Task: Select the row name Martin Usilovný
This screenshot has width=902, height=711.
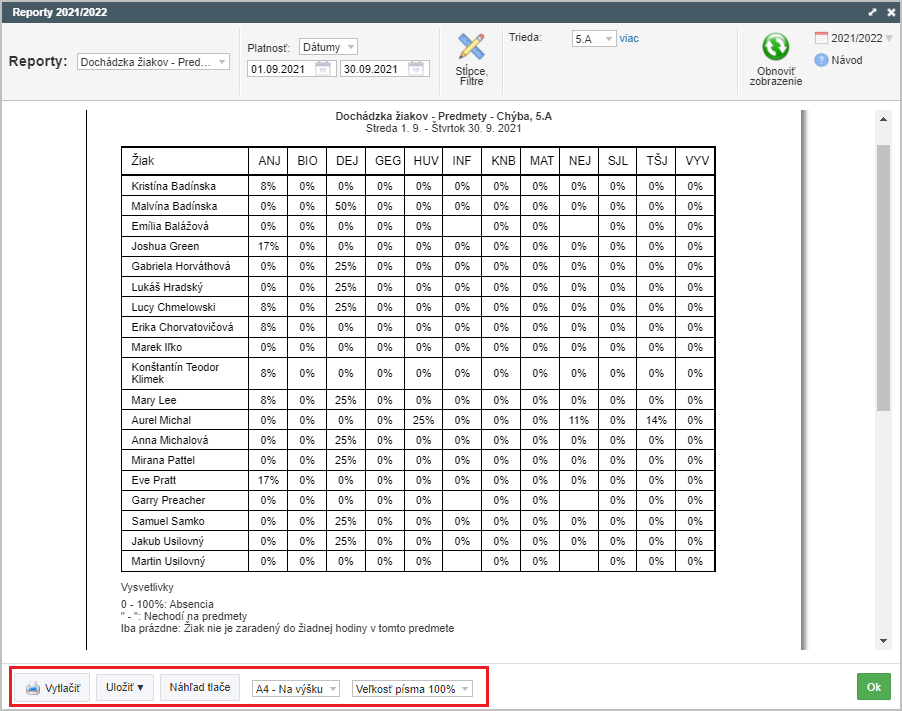Action: pyautogui.click(x=168, y=561)
